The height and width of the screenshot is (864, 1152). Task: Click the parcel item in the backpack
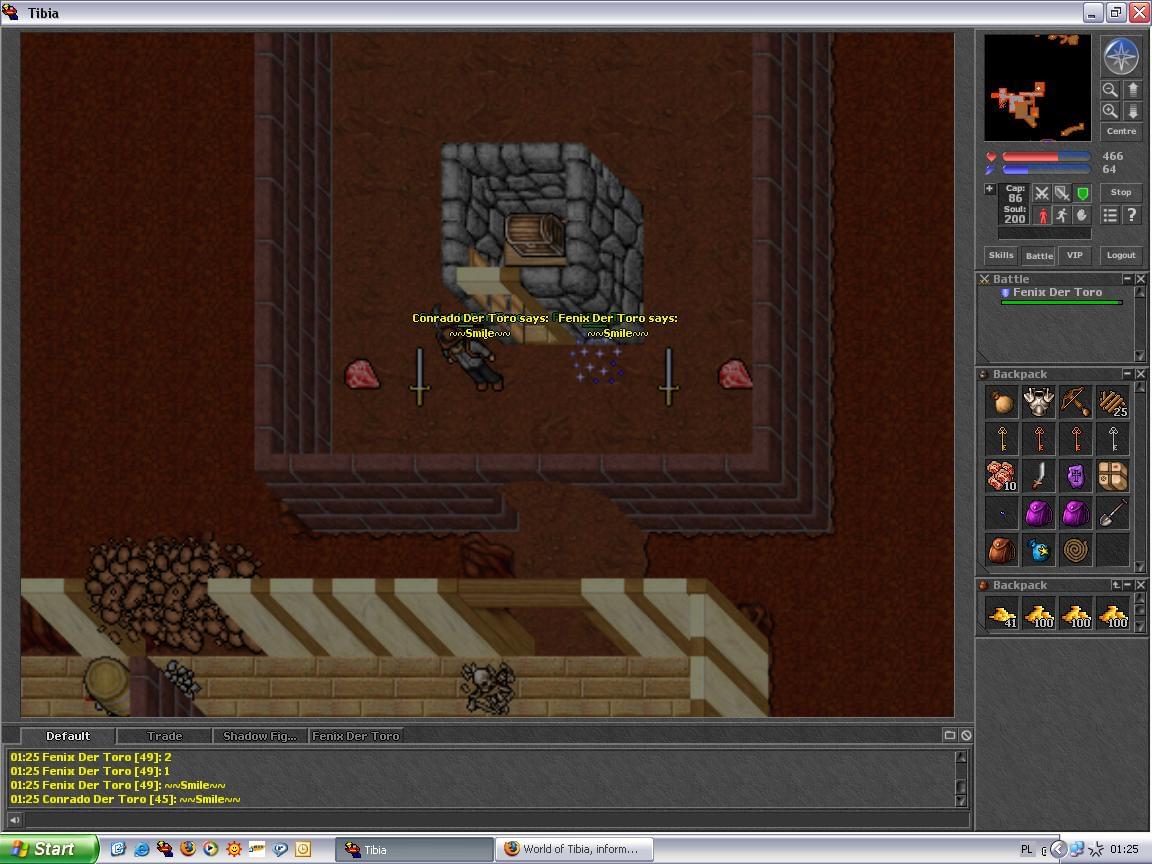[x=1112, y=475]
